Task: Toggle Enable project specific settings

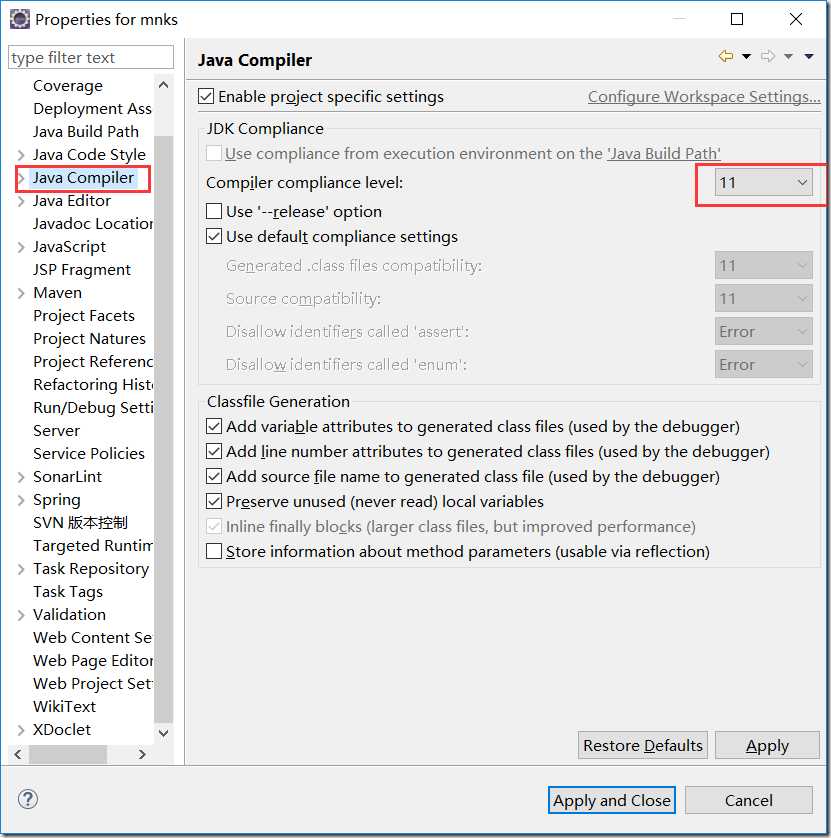Action: tap(206, 96)
